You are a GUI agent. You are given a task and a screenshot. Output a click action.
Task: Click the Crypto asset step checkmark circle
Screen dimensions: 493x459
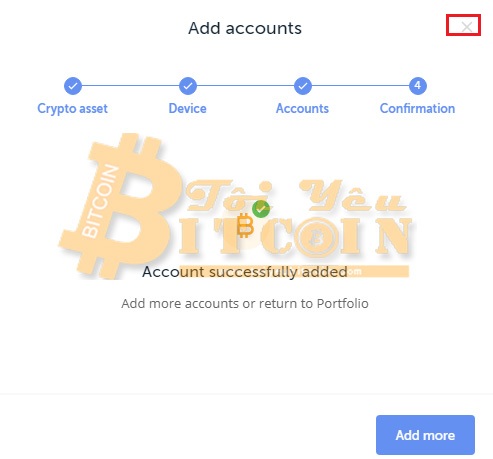[x=73, y=86]
